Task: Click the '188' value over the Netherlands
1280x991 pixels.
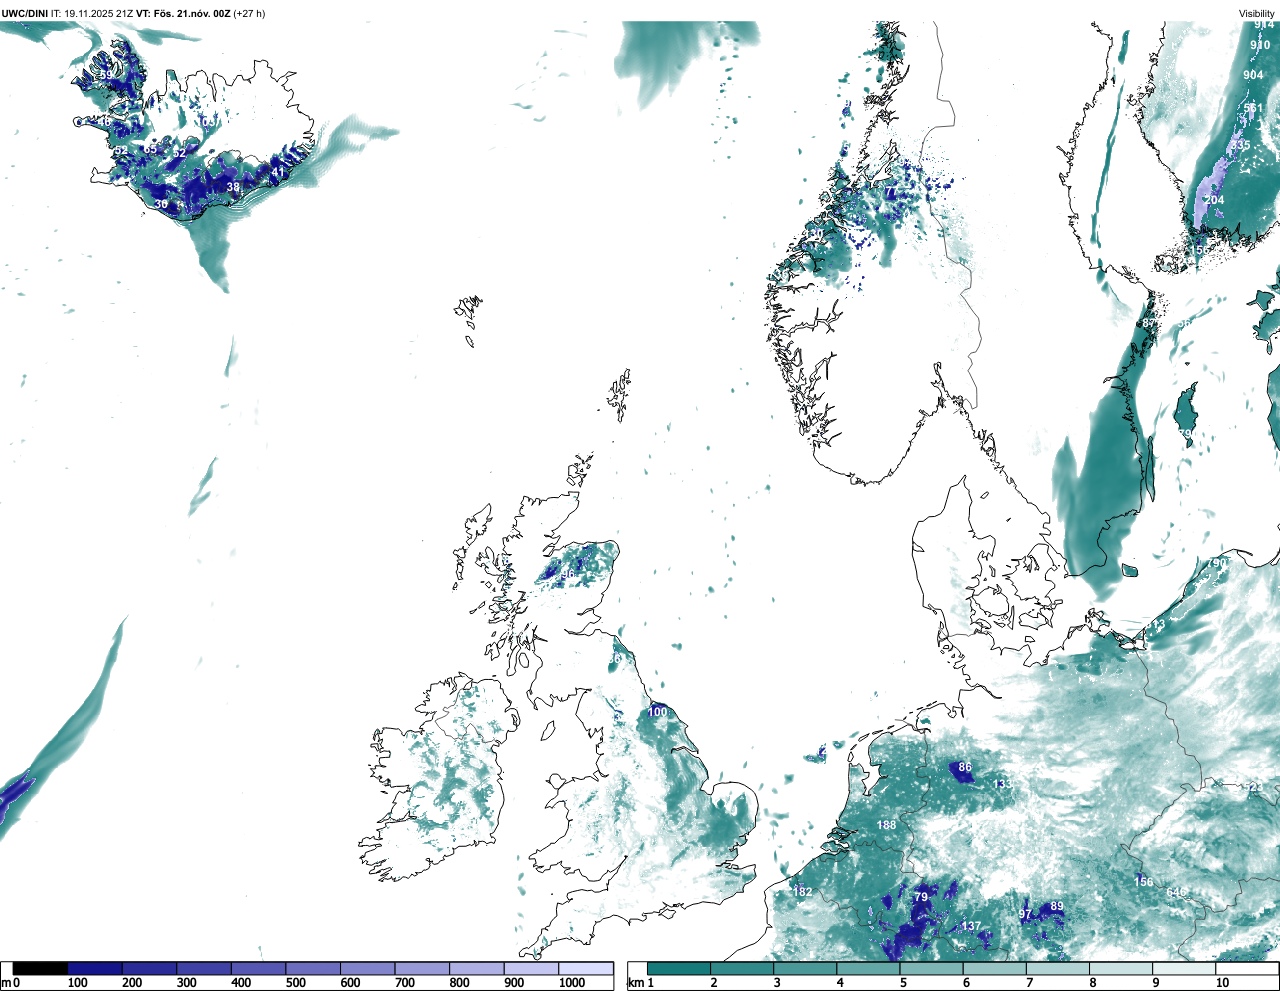Action: 886,825
